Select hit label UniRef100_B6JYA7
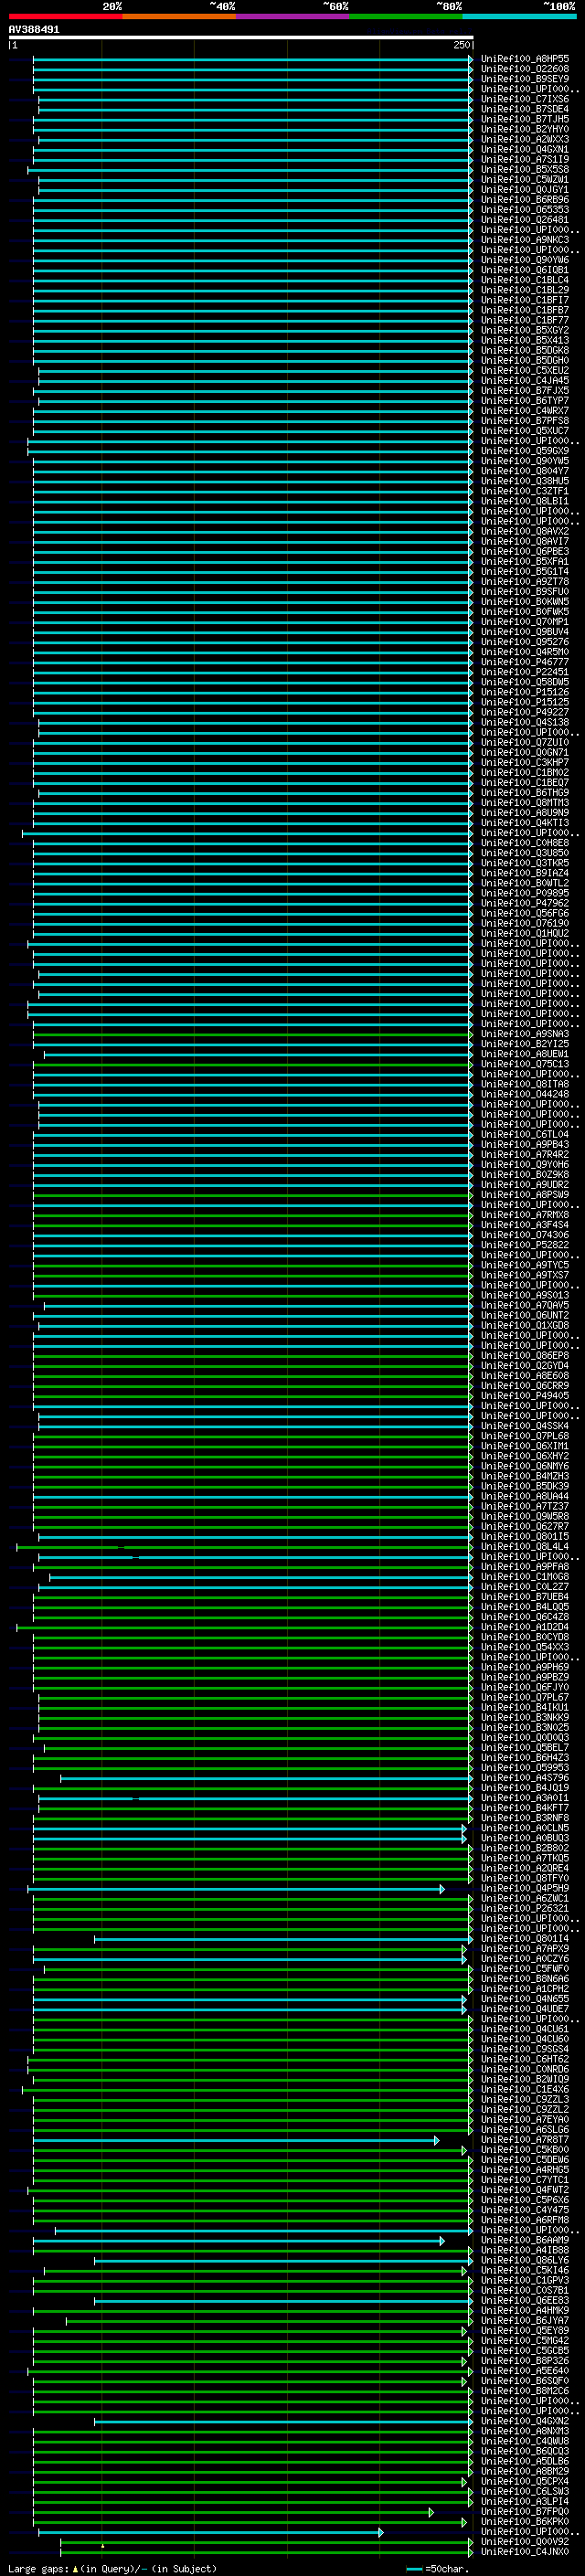This screenshot has width=585, height=2576. coord(525,2320)
